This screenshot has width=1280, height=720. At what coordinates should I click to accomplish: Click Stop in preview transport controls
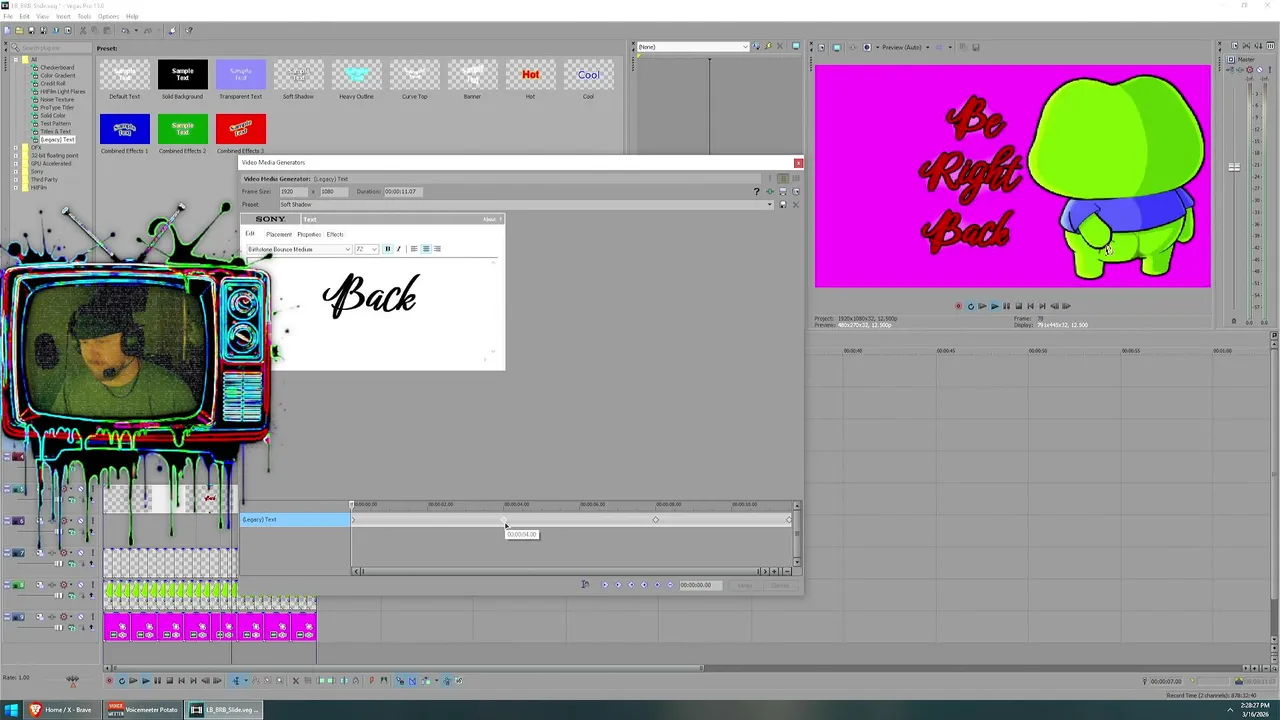coord(1018,306)
